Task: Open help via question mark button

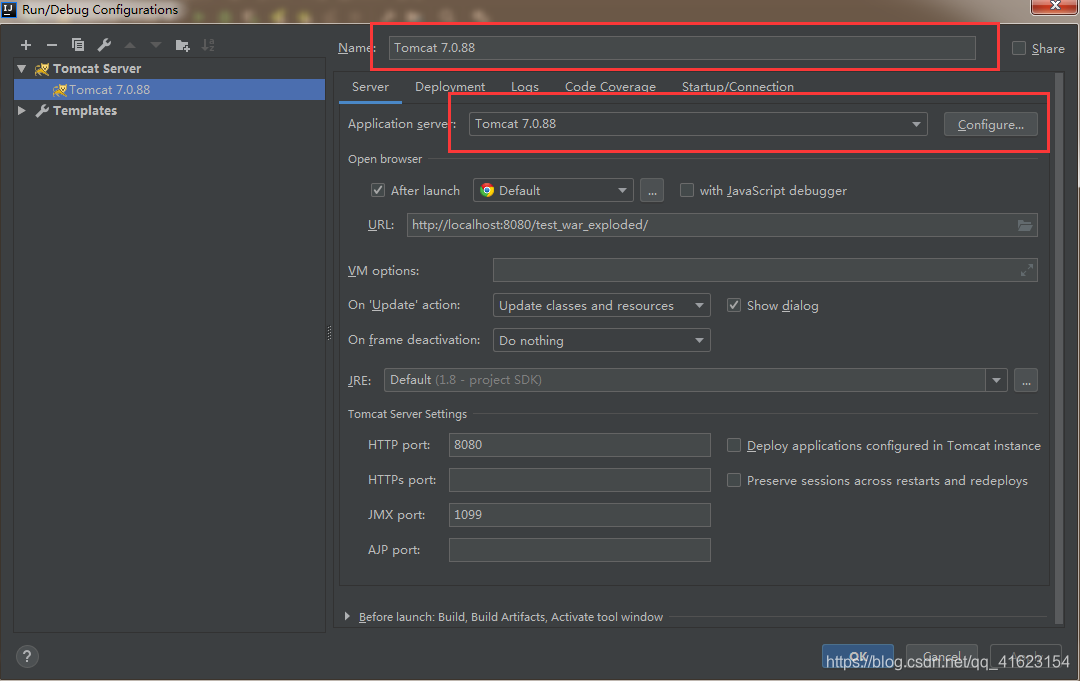Action: click(27, 656)
